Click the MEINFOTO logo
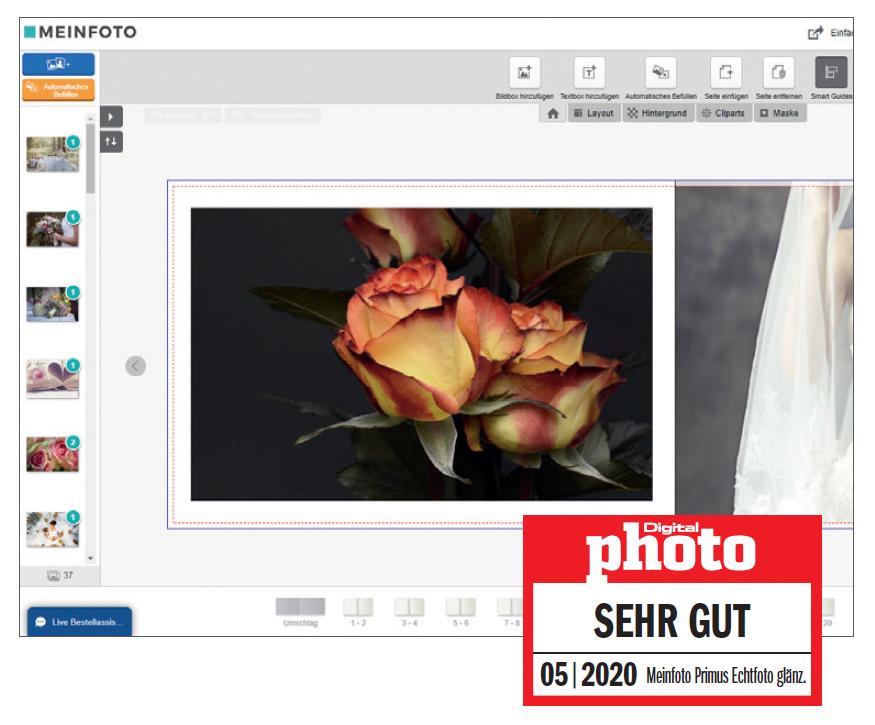Screen dimensions: 875x725 [x=80, y=32]
